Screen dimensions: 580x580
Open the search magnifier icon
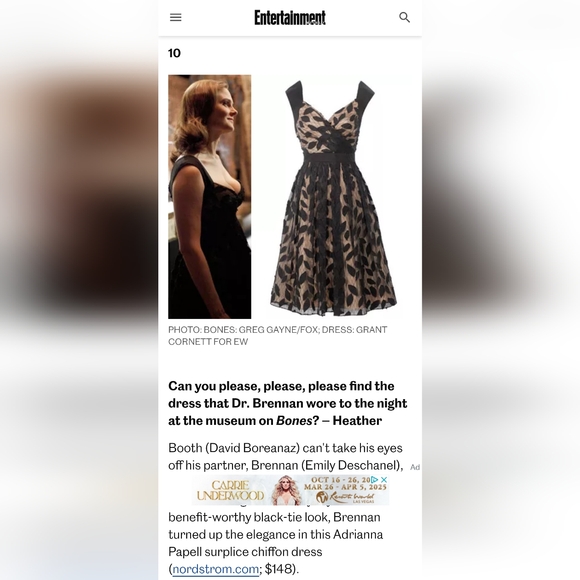(x=404, y=17)
